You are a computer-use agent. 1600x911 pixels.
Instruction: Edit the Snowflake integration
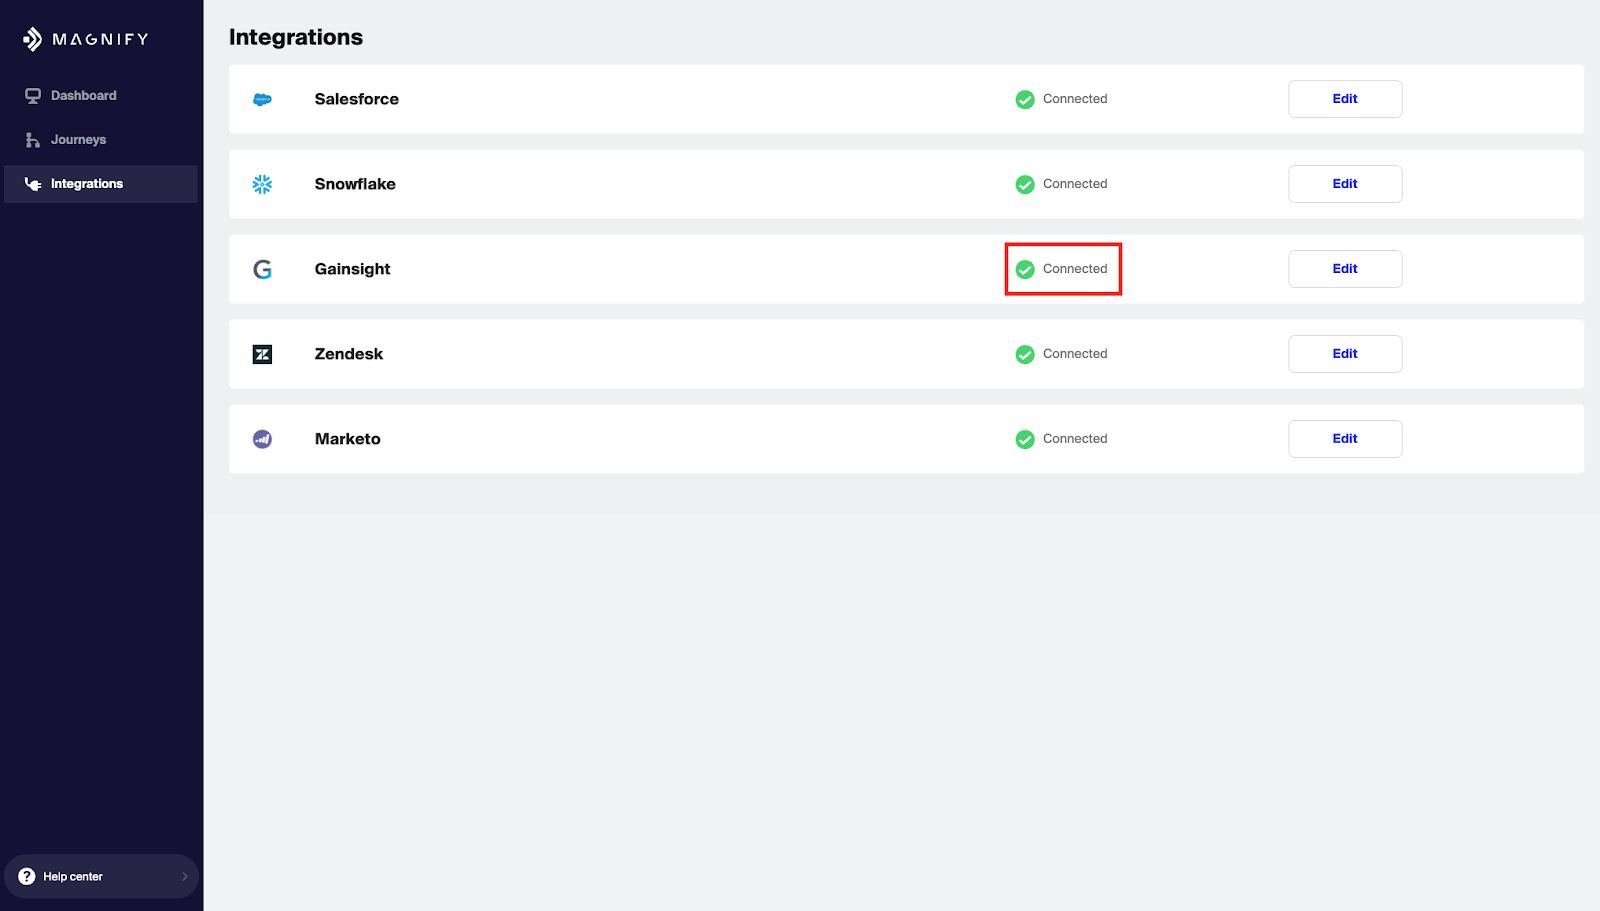(1344, 184)
